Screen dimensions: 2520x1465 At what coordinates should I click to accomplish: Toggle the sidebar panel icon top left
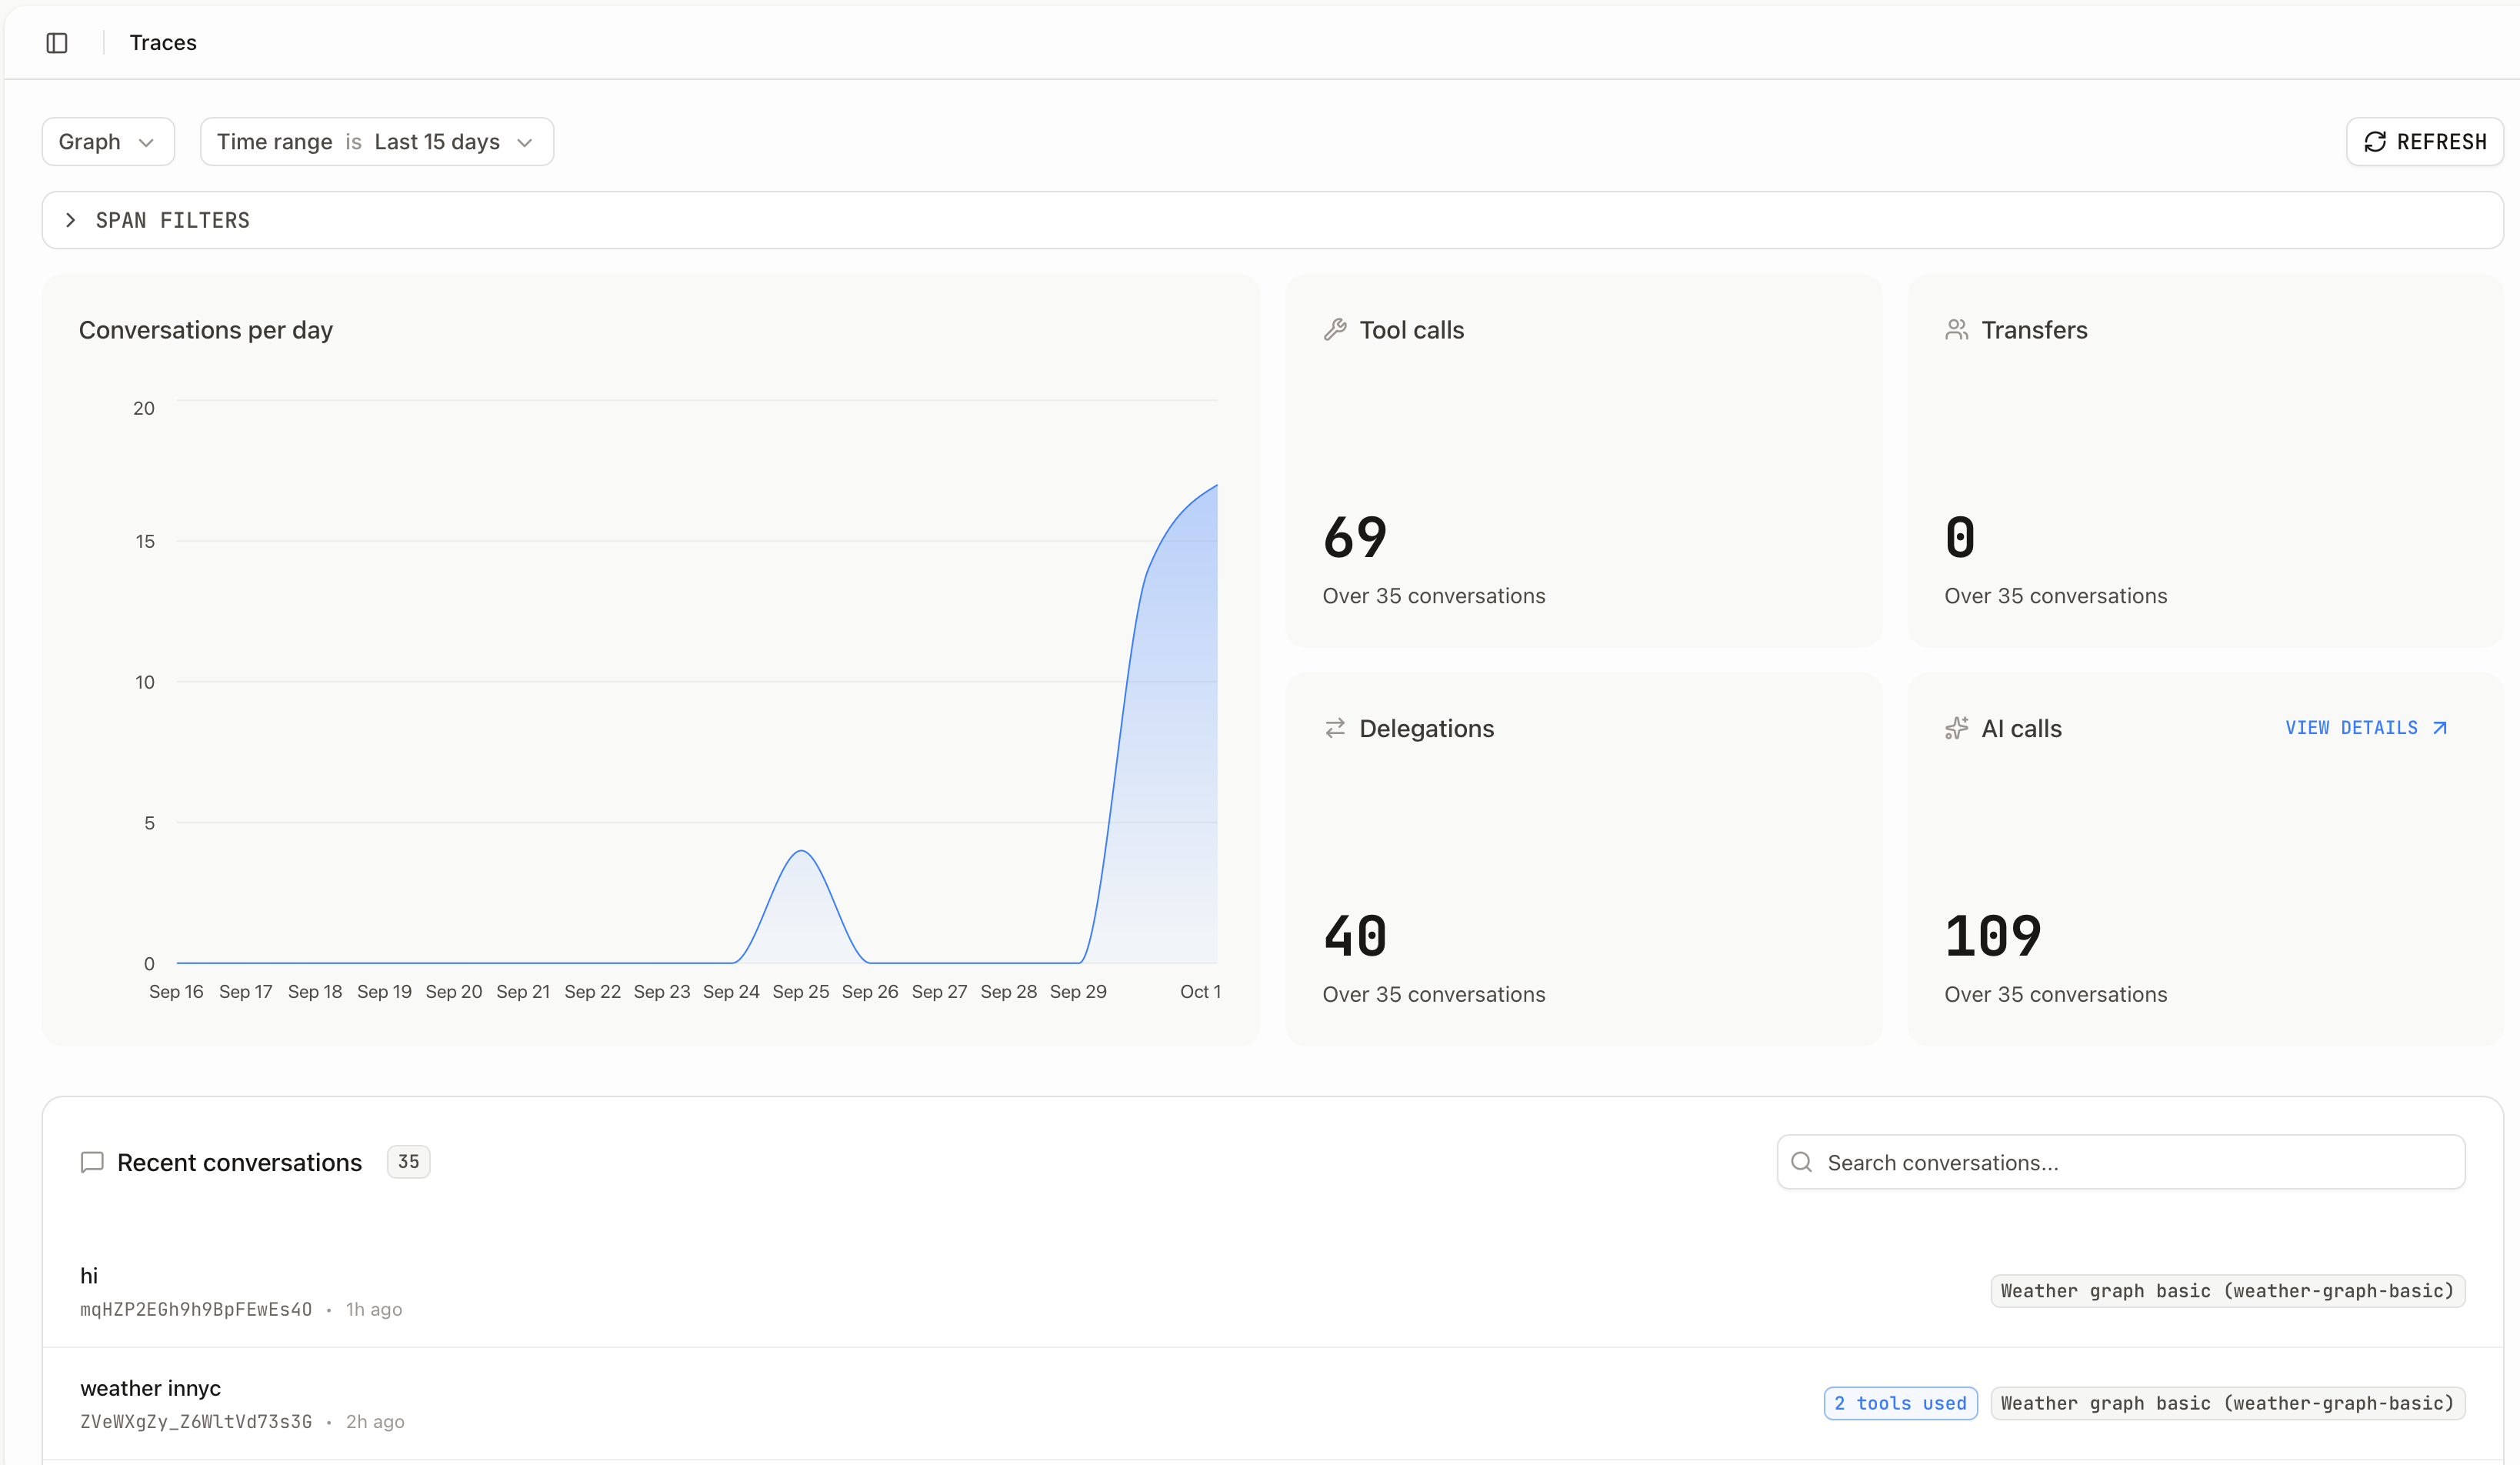[56, 43]
